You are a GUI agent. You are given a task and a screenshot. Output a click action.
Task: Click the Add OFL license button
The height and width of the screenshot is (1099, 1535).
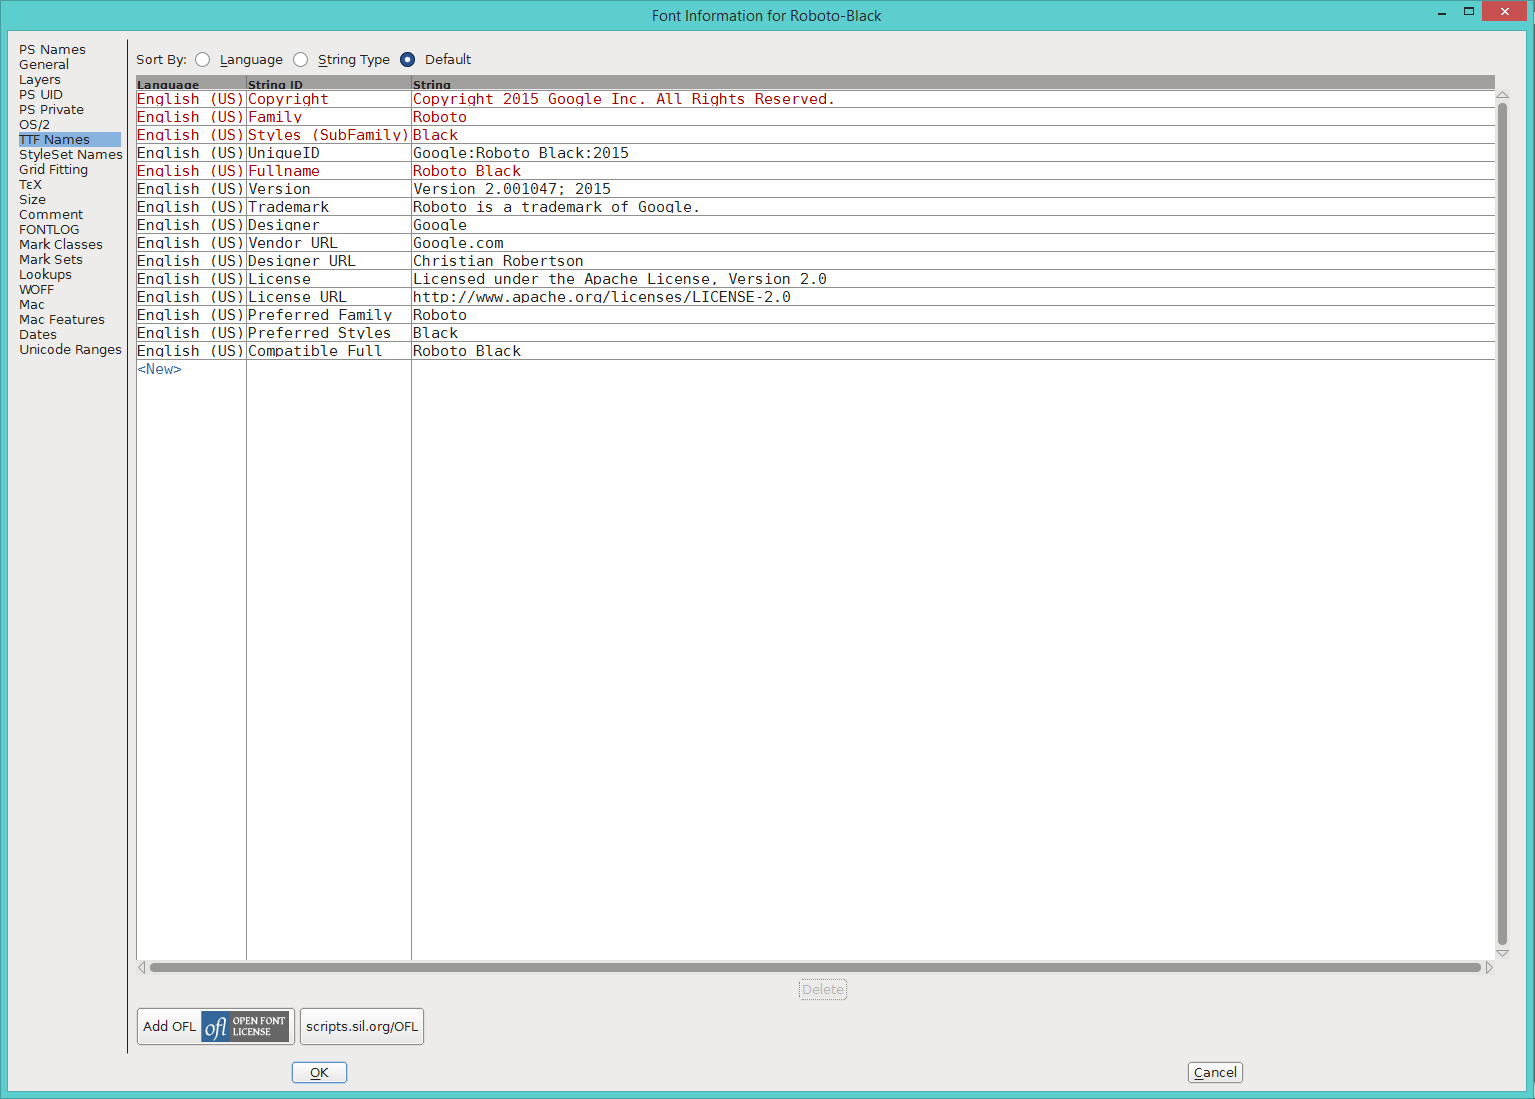[215, 1026]
